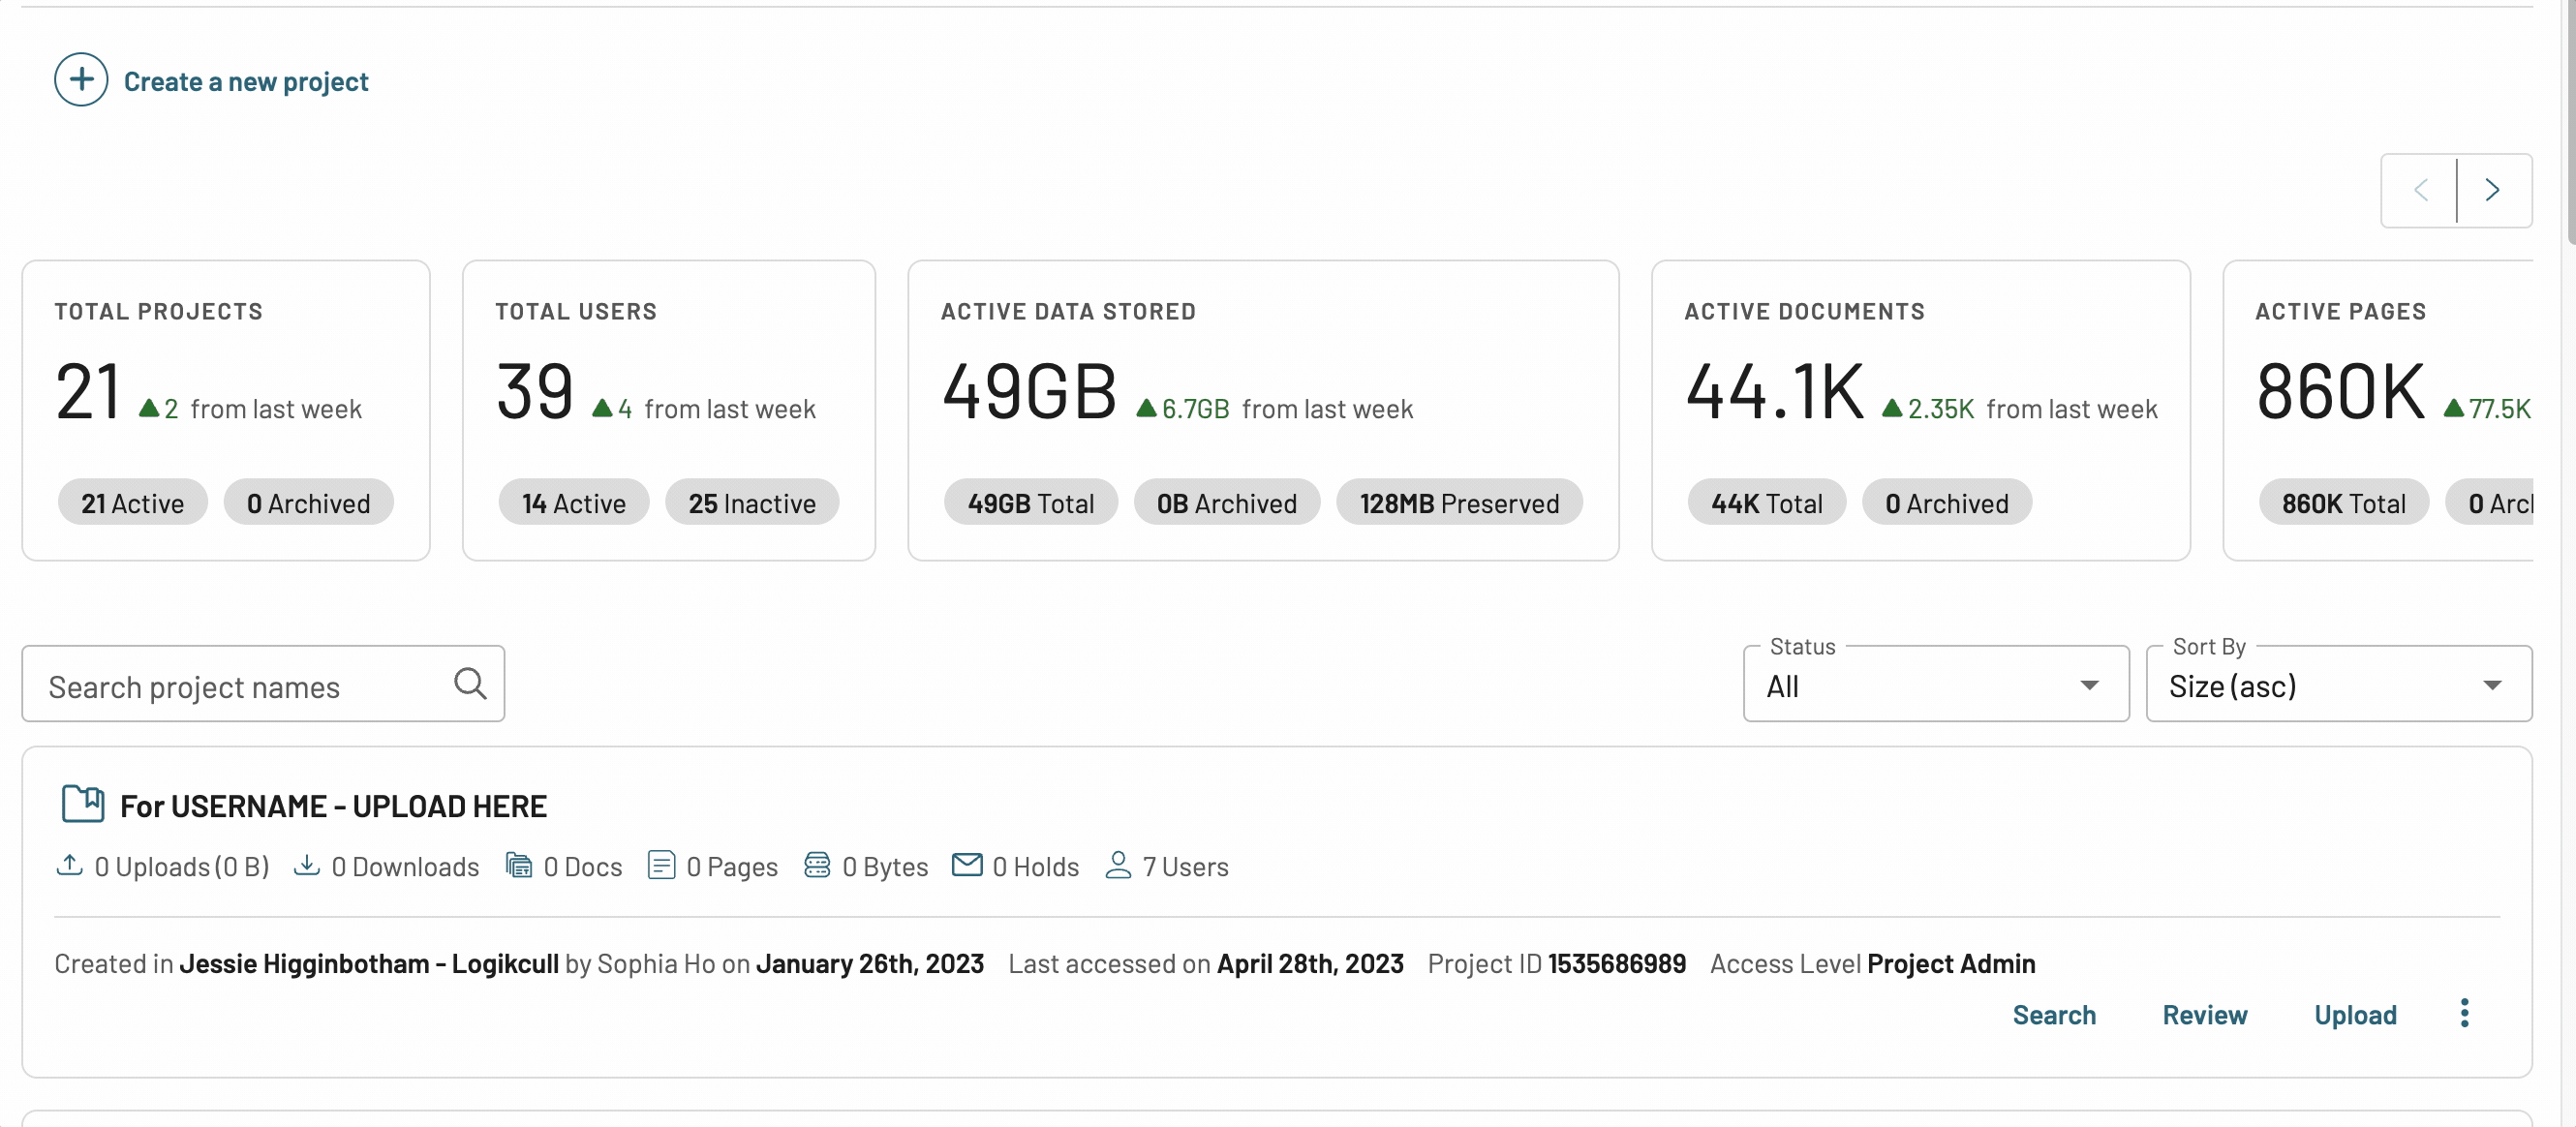Advance to next stats cards arrow
Viewport: 2576px width, 1127px height.
pos(2493,190)
